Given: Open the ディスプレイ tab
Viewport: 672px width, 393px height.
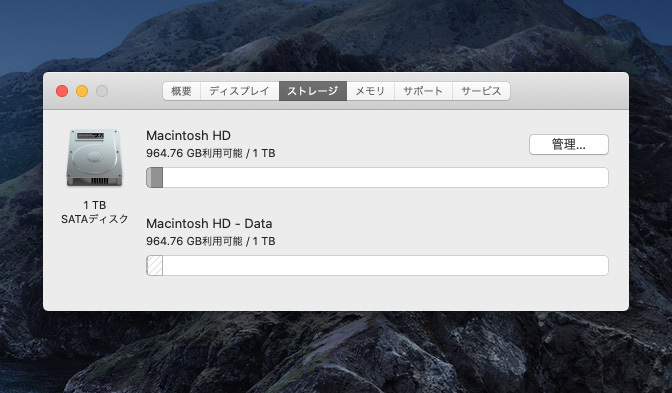Looking at the screenshot, I should (x=240, y=91).
